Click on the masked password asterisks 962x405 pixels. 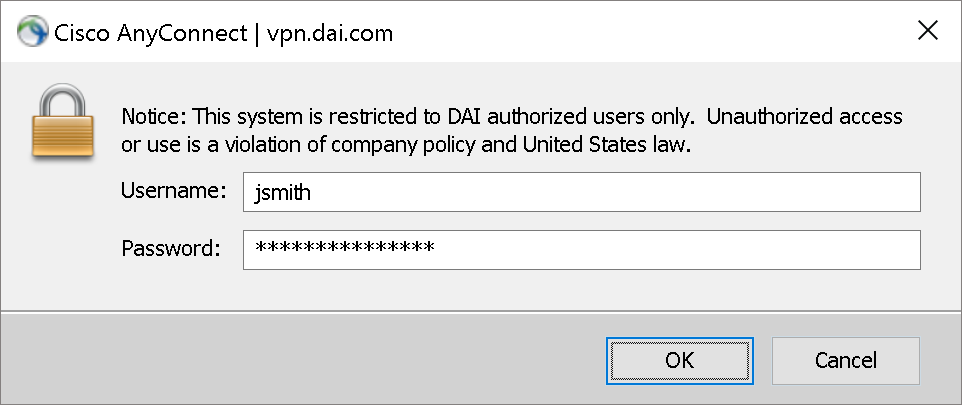pos(345,248)
